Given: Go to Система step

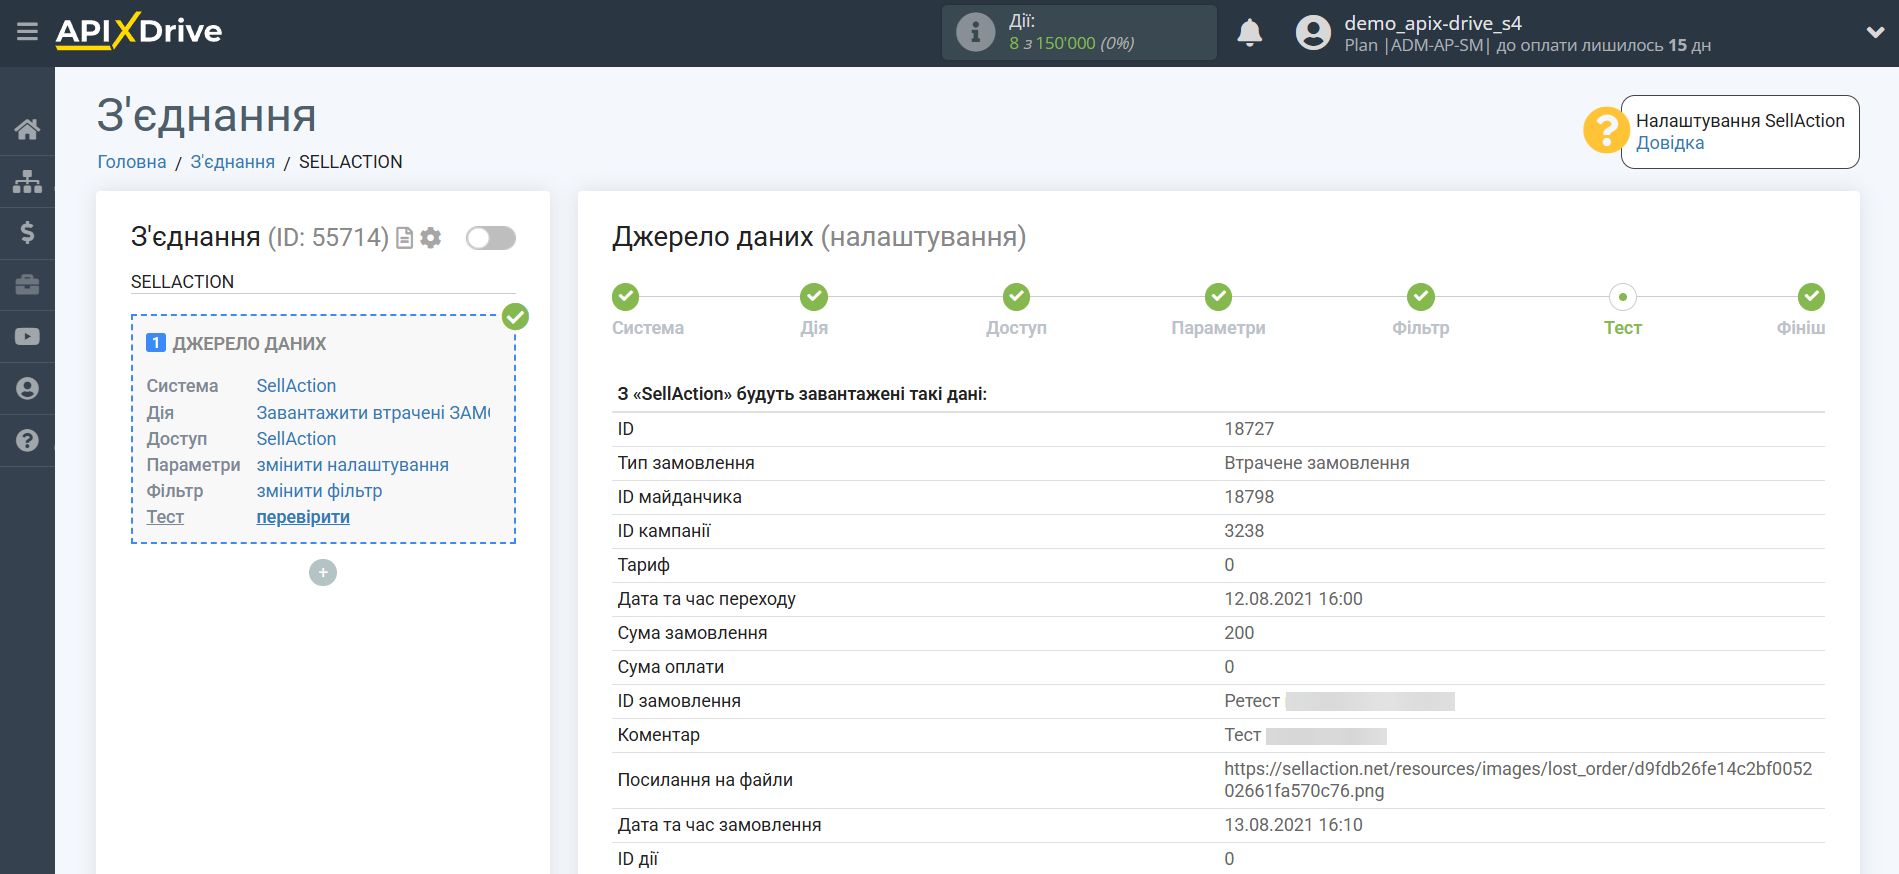Looking at the screenshot, I should [x=626, y=297].
